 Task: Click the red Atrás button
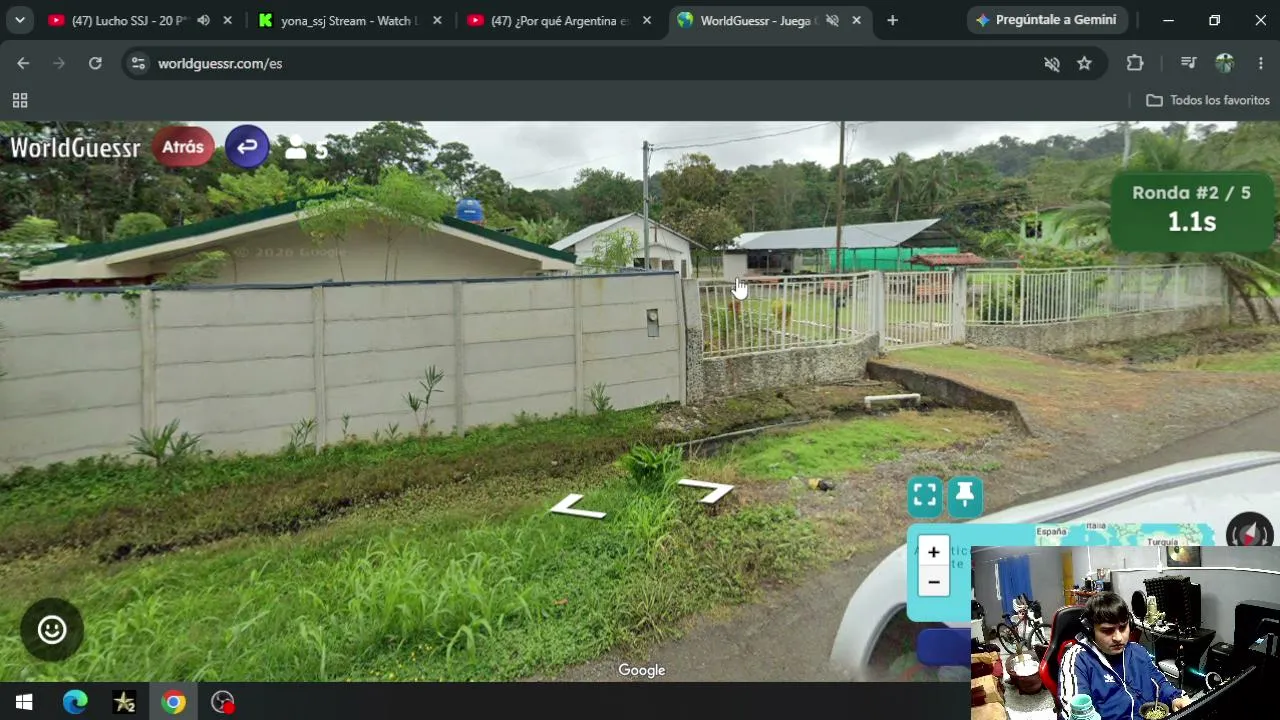(x=183, y=147)
